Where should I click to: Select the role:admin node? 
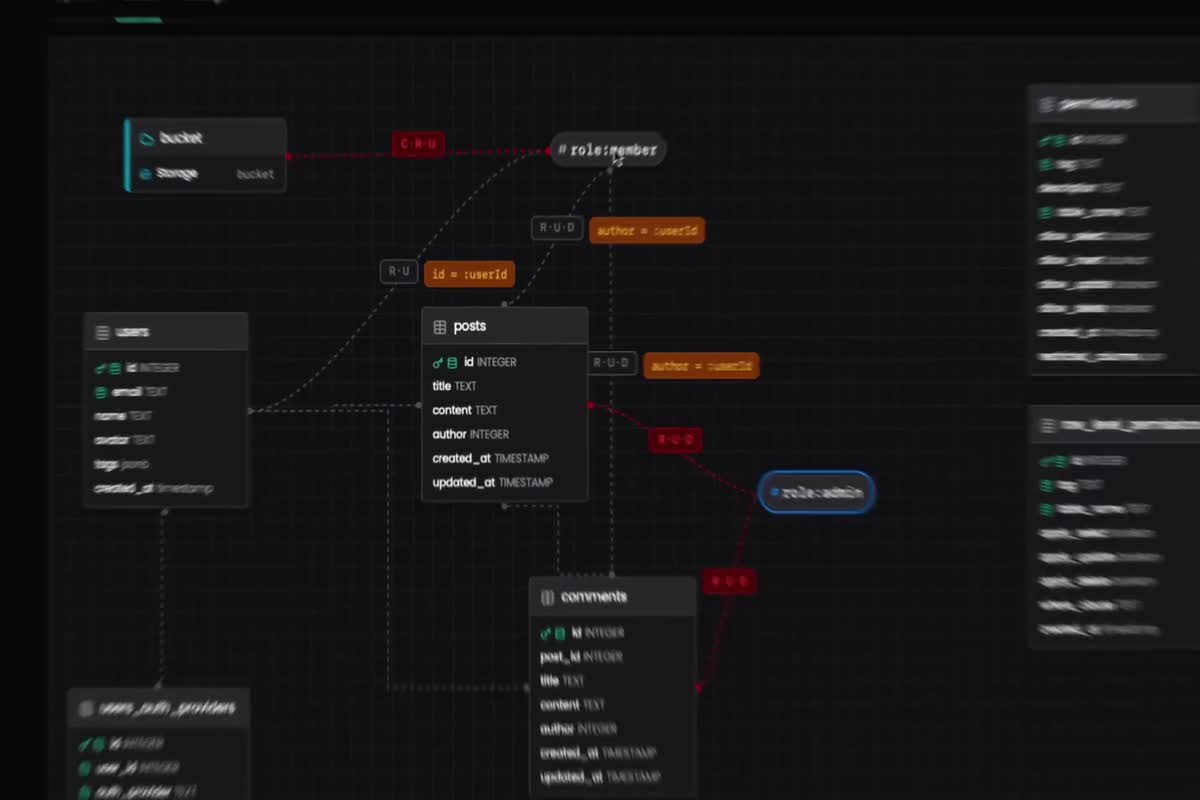817,493
